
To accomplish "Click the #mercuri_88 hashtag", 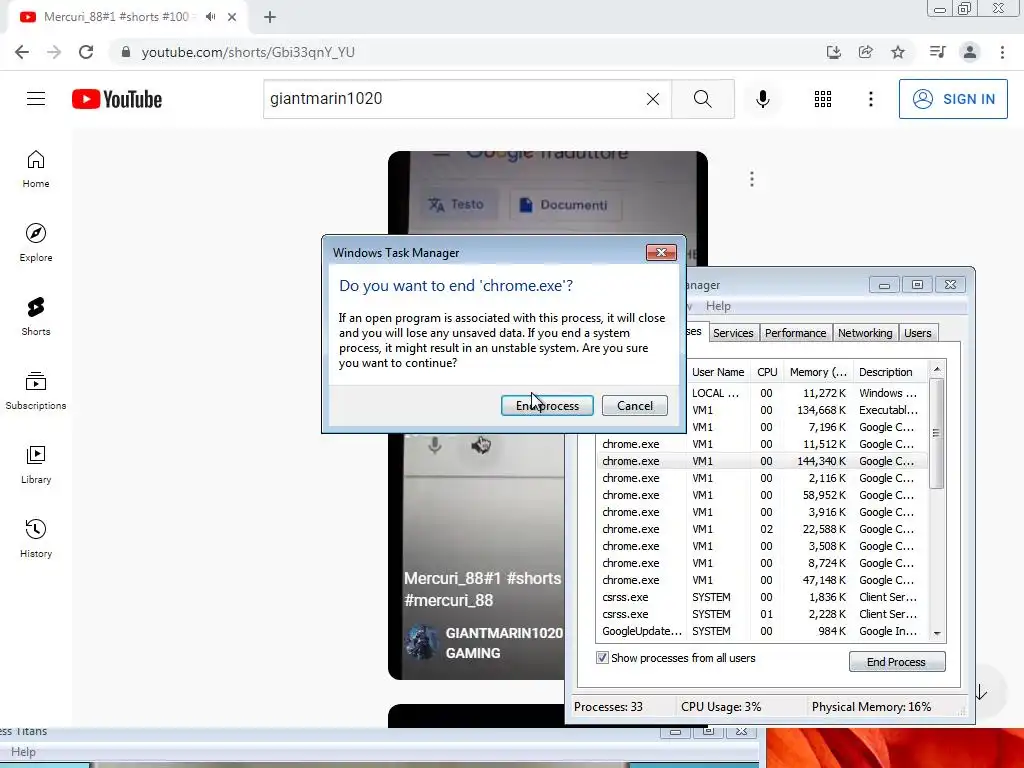I will (449, 600).
